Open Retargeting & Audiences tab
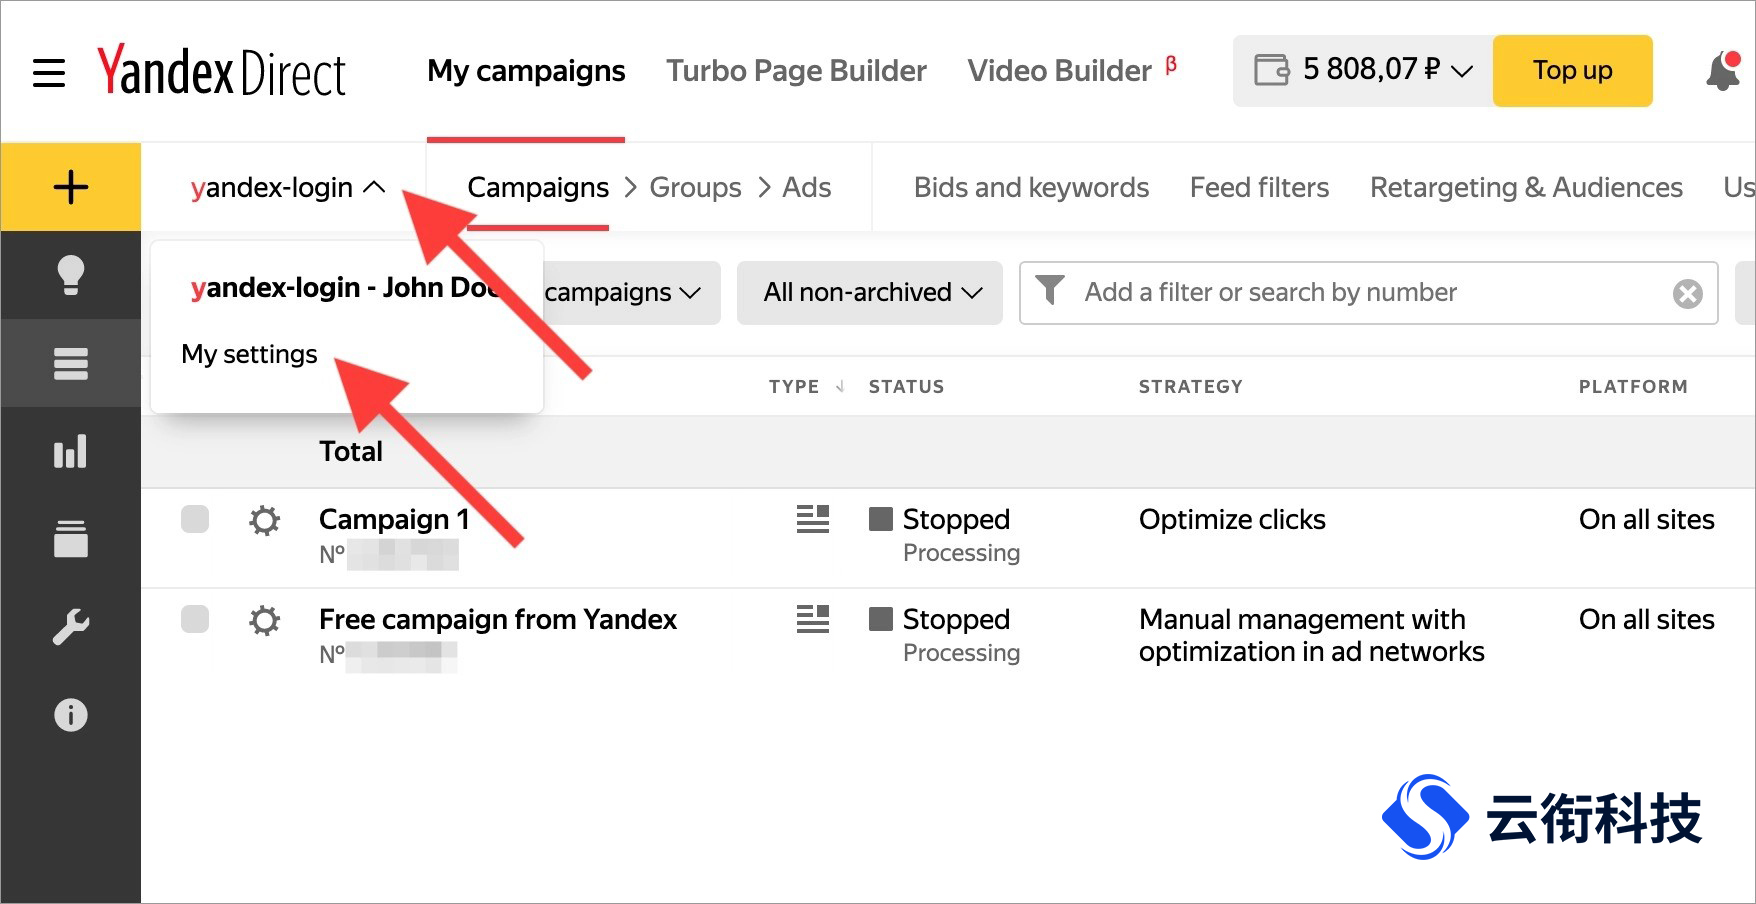 click(x=1526, y=188)
